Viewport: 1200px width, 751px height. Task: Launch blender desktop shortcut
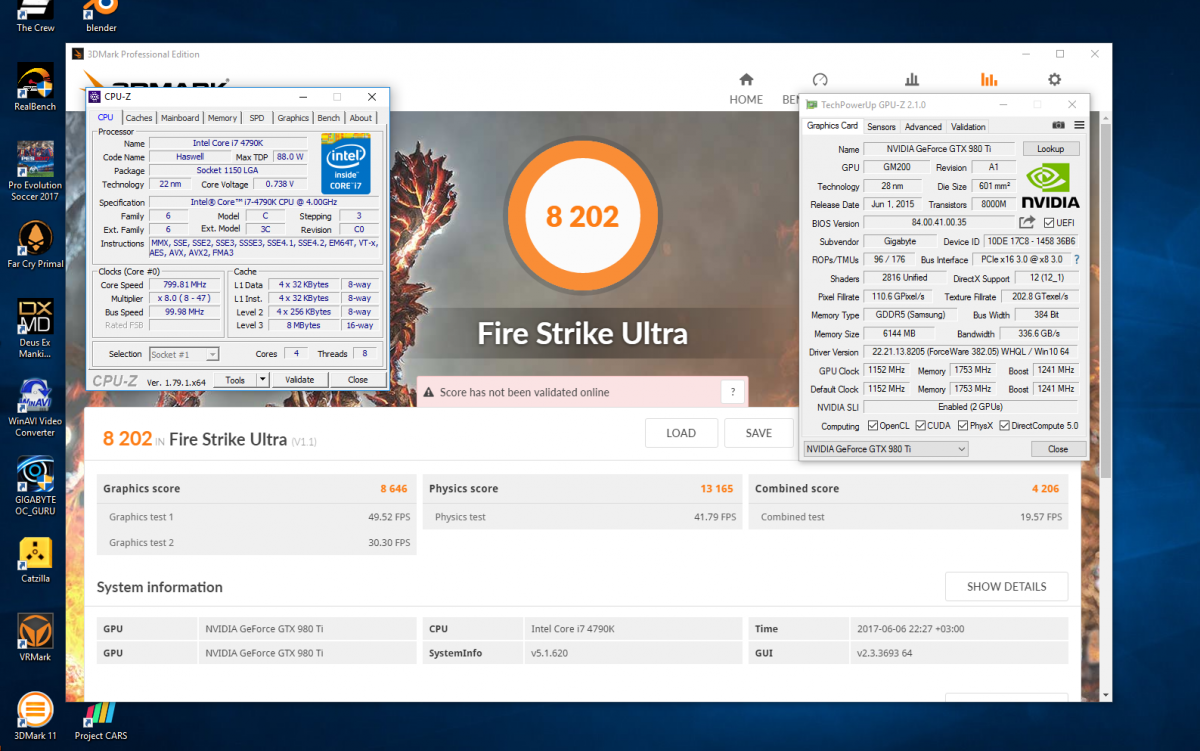pos(101,16)
